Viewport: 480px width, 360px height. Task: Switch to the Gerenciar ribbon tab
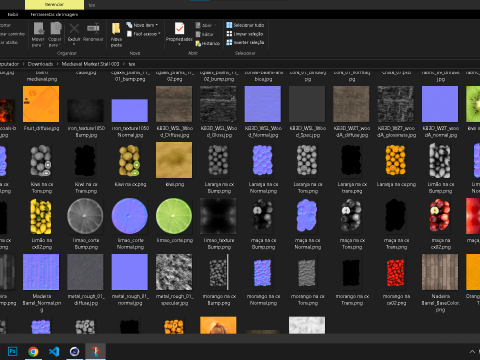pyautogui.click(x=54, y=5)
